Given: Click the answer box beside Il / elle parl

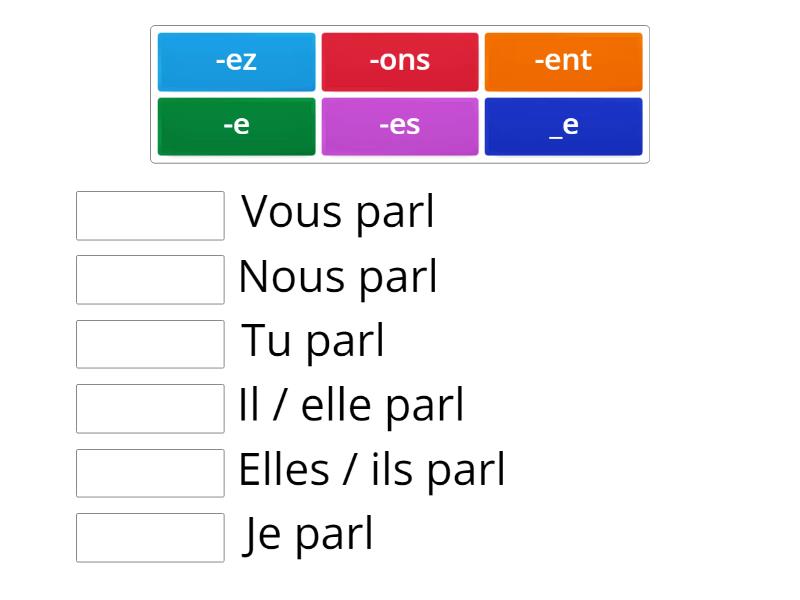Looking at the screenshot, I should [x=150, y=409].
